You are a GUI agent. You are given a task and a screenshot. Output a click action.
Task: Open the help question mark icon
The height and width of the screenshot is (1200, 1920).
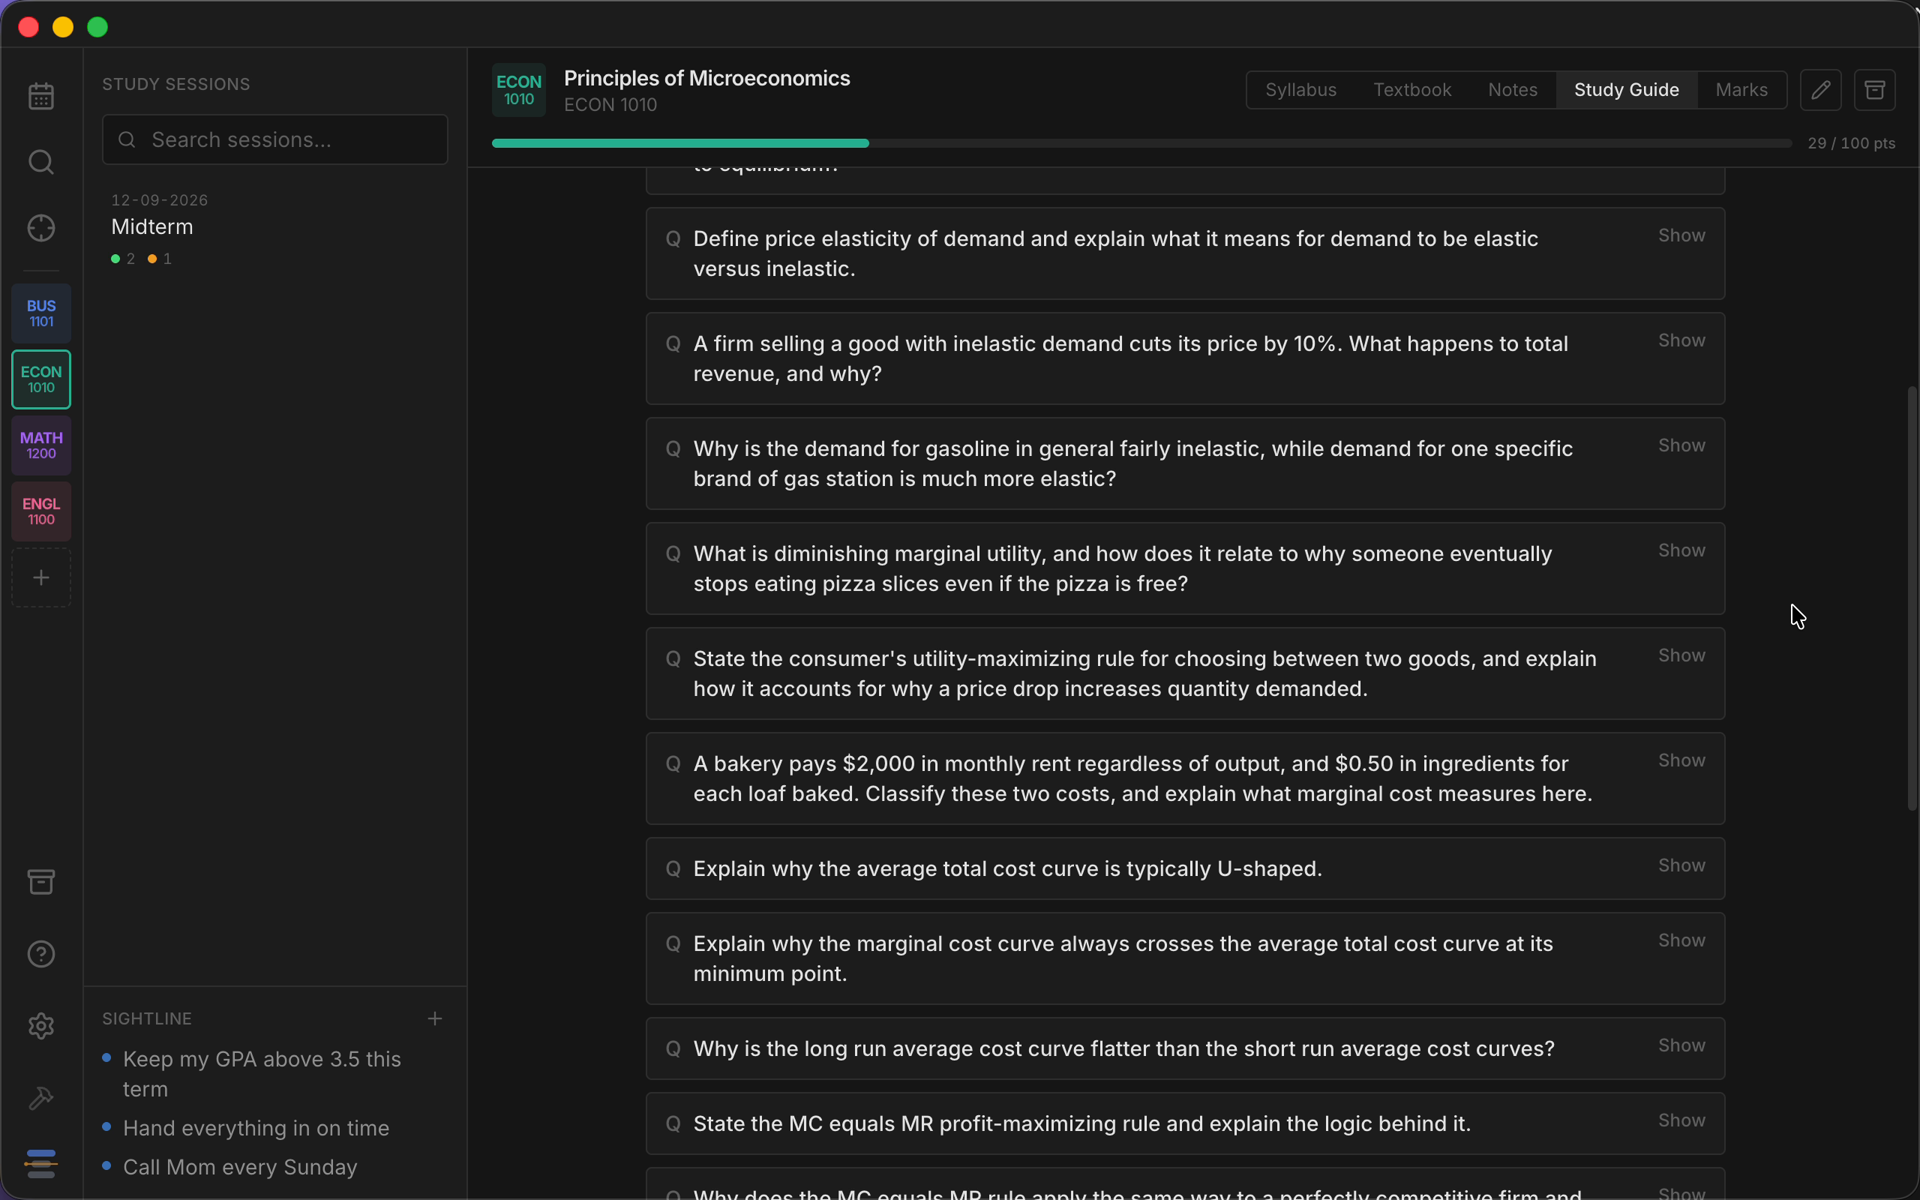point(41,954)
